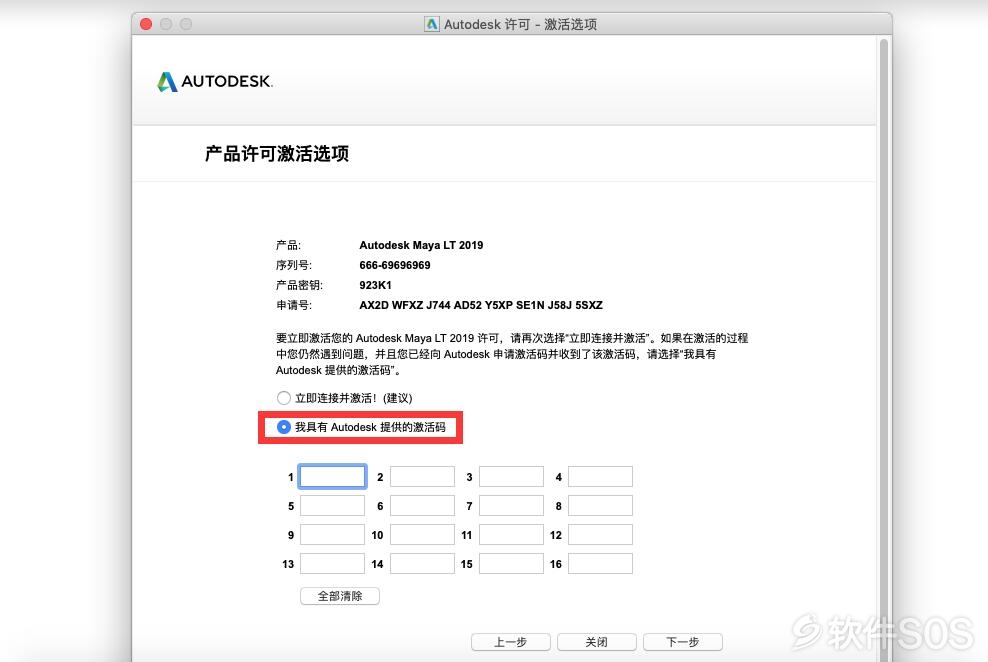Screen dimensions: 988x662
Task: Click the 产品许可激活选项 heading
Action: pos(277,154)
